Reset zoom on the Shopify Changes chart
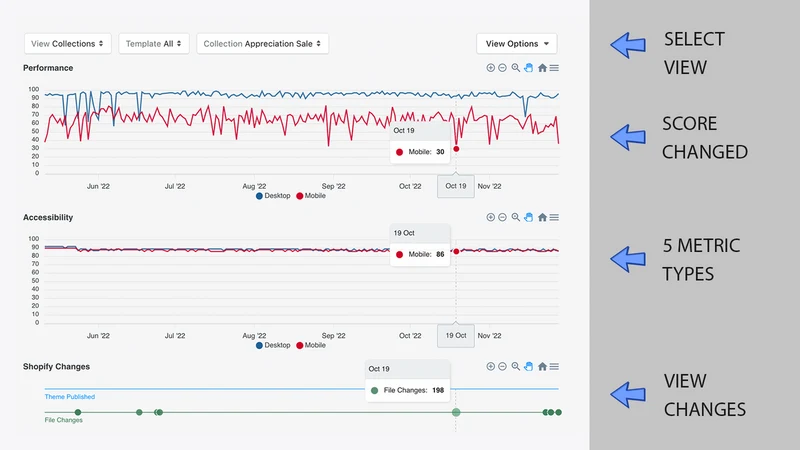This screenshot has height=450, width=800. 542,366
